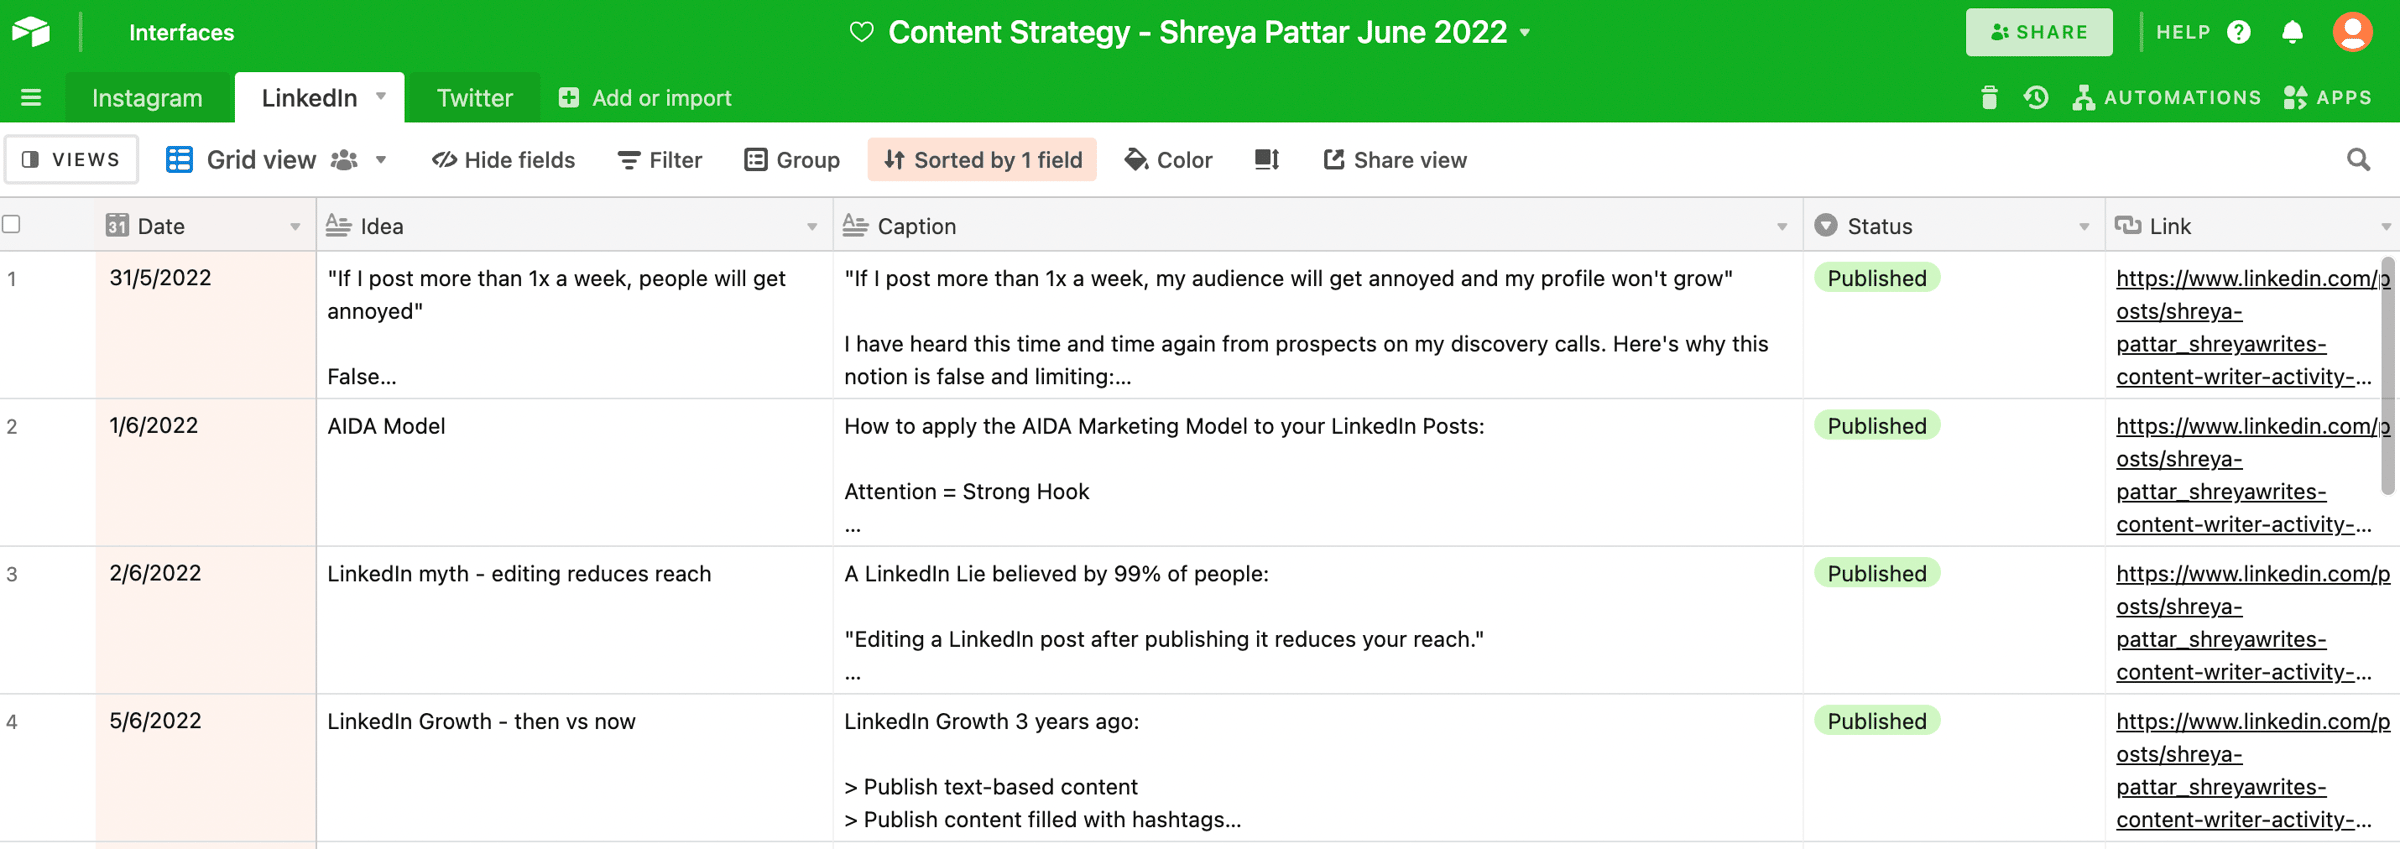Click Published status in row 5/6/2022
Screen dimensions: 2400x849
[1877, 721]
